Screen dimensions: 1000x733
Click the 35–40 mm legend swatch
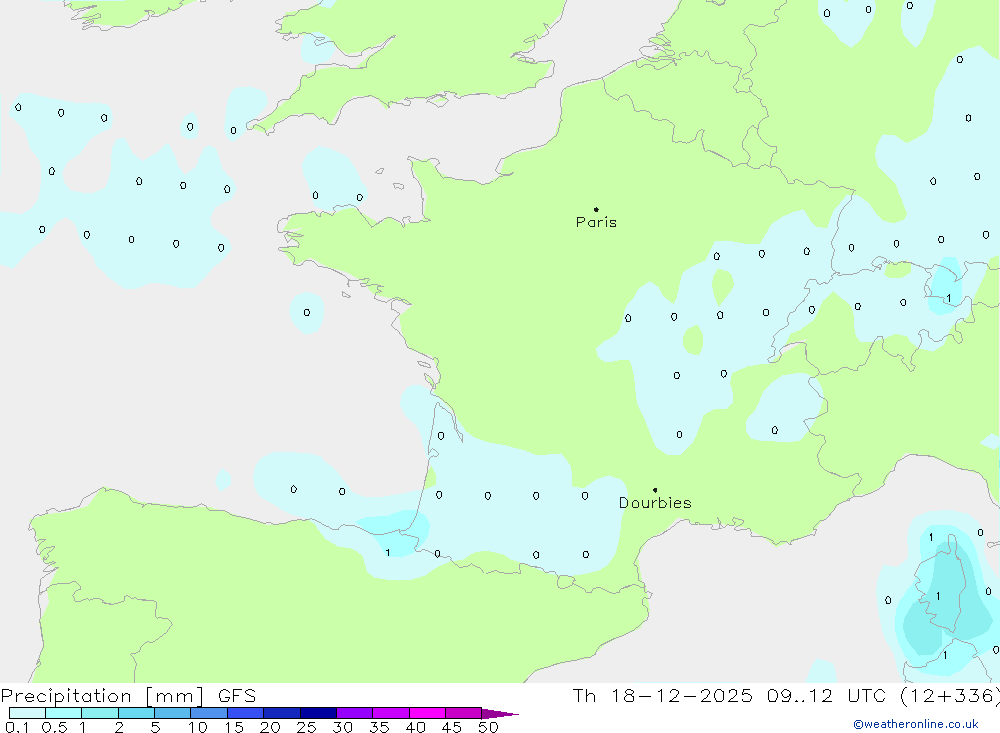point(390,713)
